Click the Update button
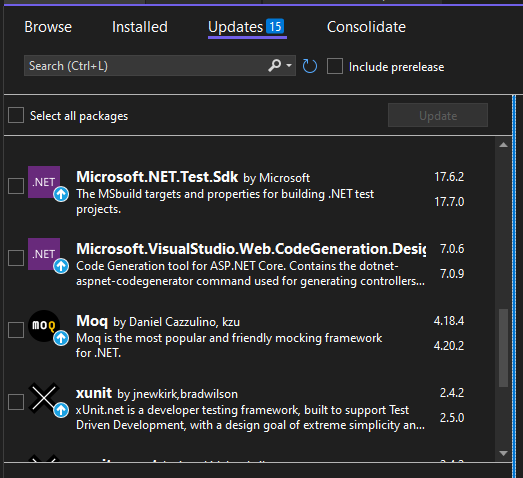The width and height of the screenshot is (523, 478). pyautogui.click(x=438, y=115)
